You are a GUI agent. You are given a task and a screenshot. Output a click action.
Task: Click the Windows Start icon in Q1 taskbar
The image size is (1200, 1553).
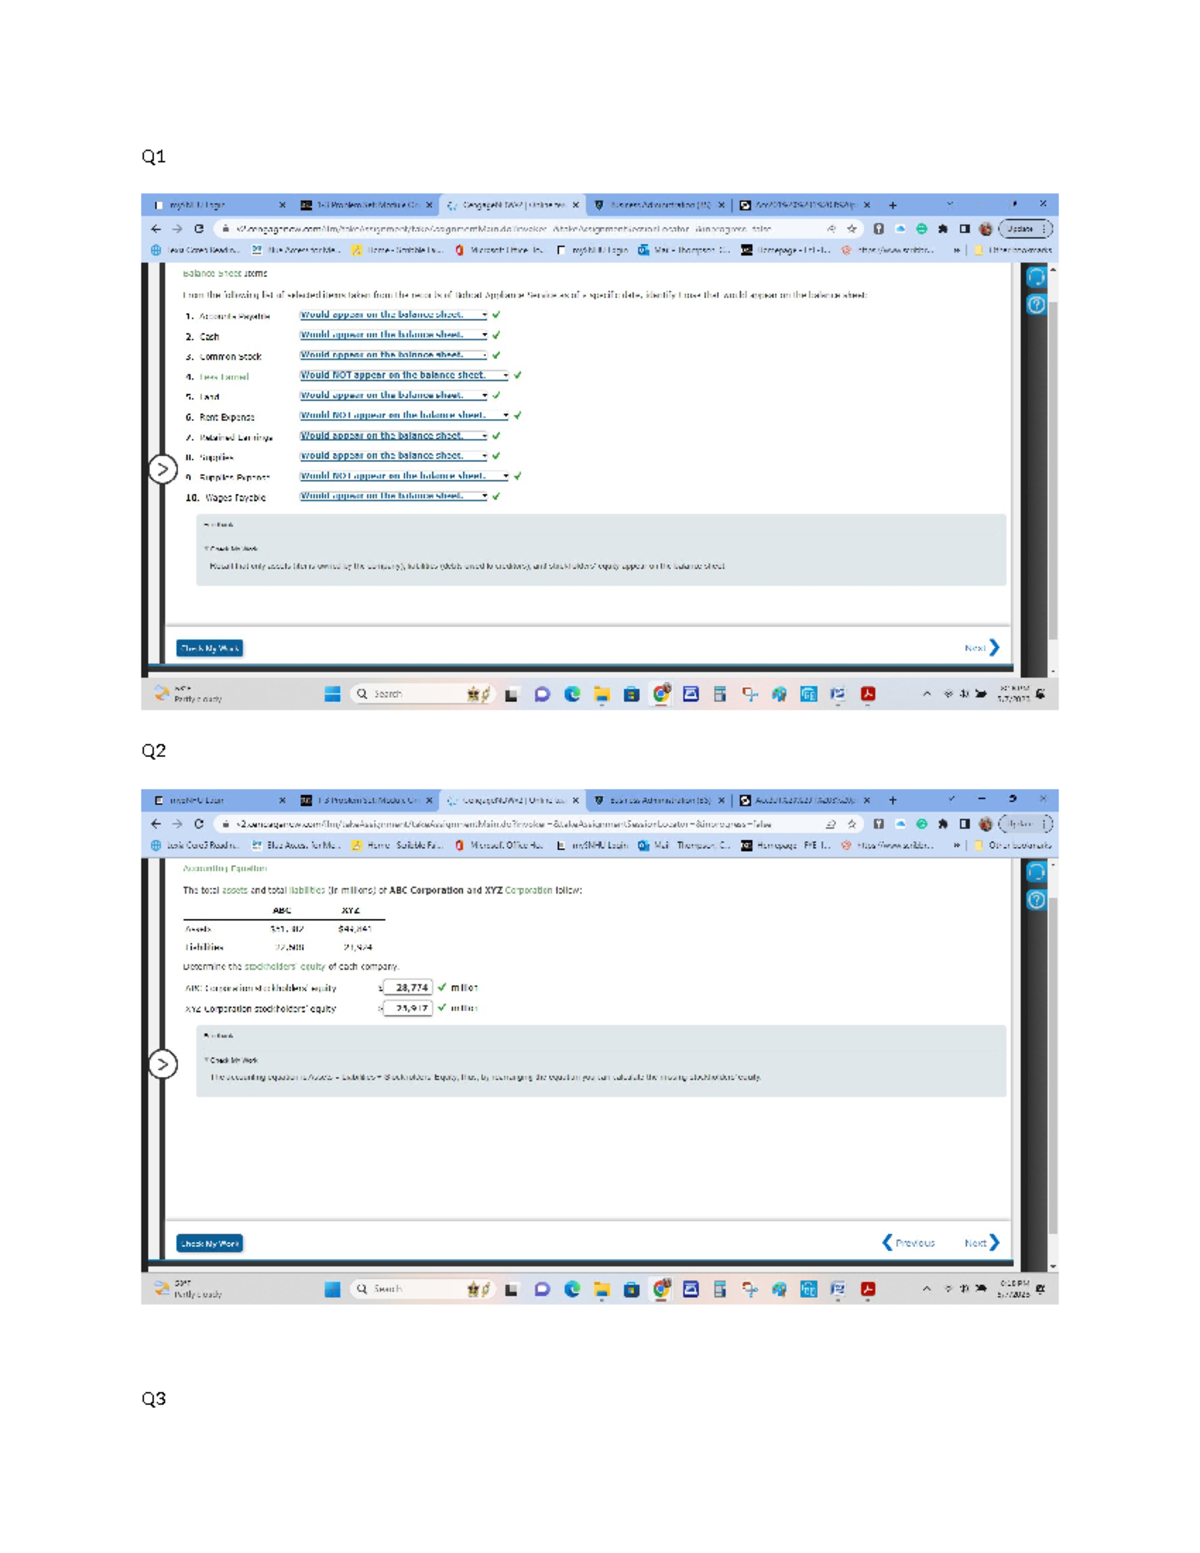pos(332,694)
